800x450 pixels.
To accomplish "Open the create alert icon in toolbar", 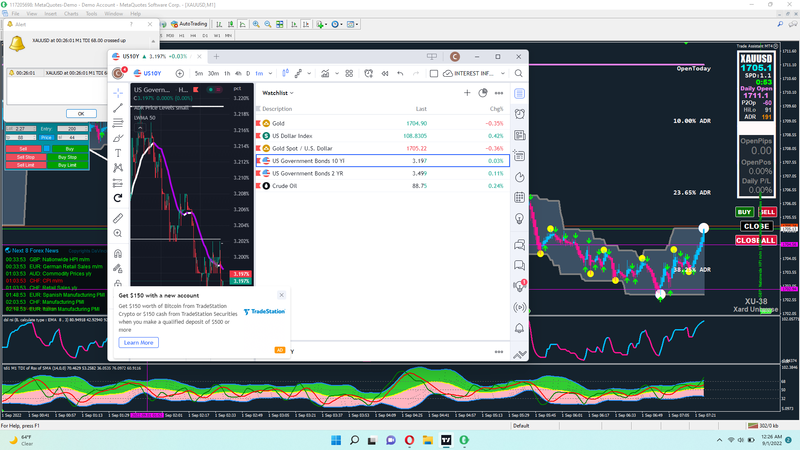I will coord(368,73).
